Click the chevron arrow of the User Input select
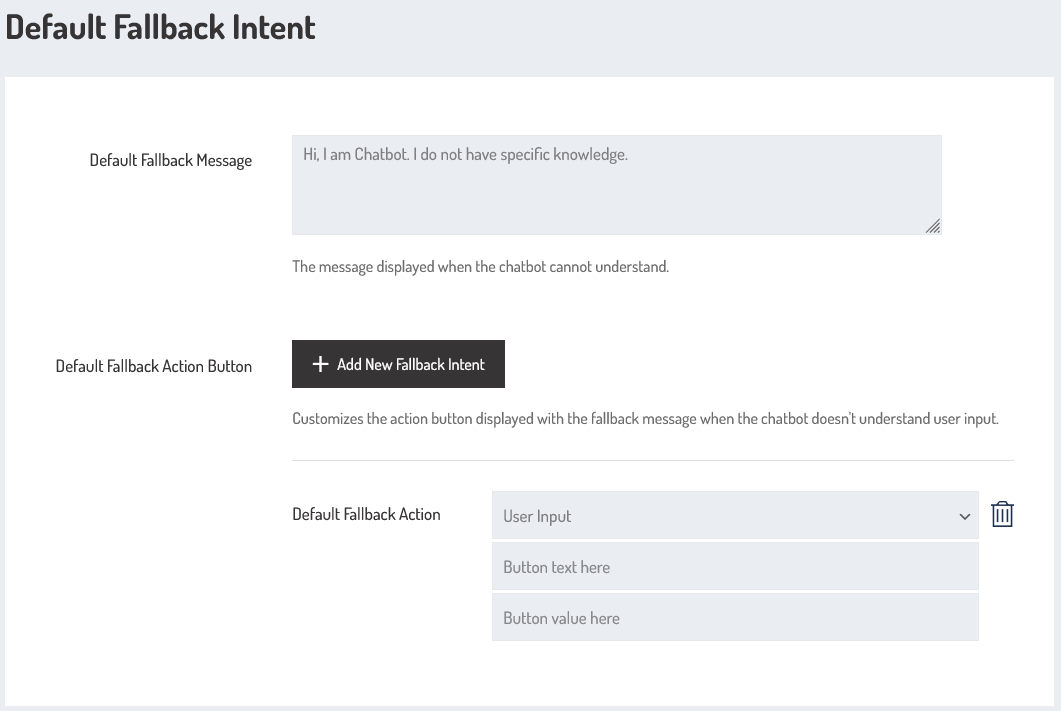 [965, 517]
